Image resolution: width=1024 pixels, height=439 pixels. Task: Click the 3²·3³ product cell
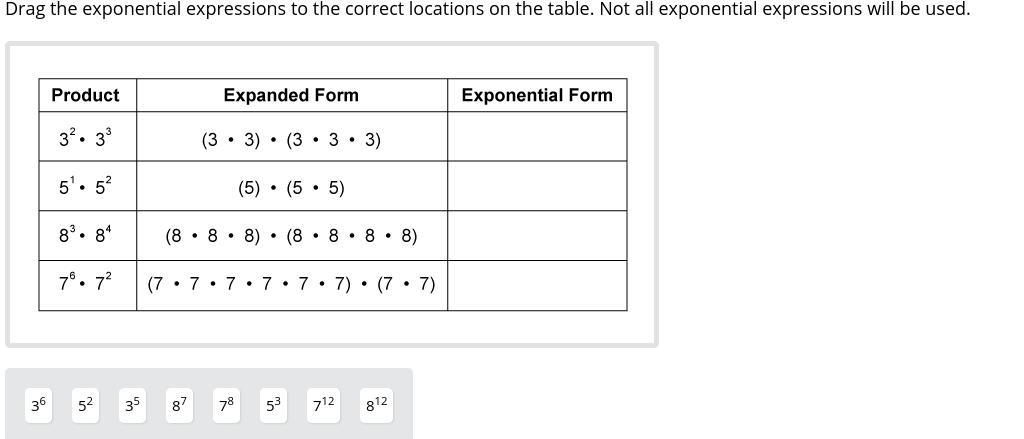[88, 137]
